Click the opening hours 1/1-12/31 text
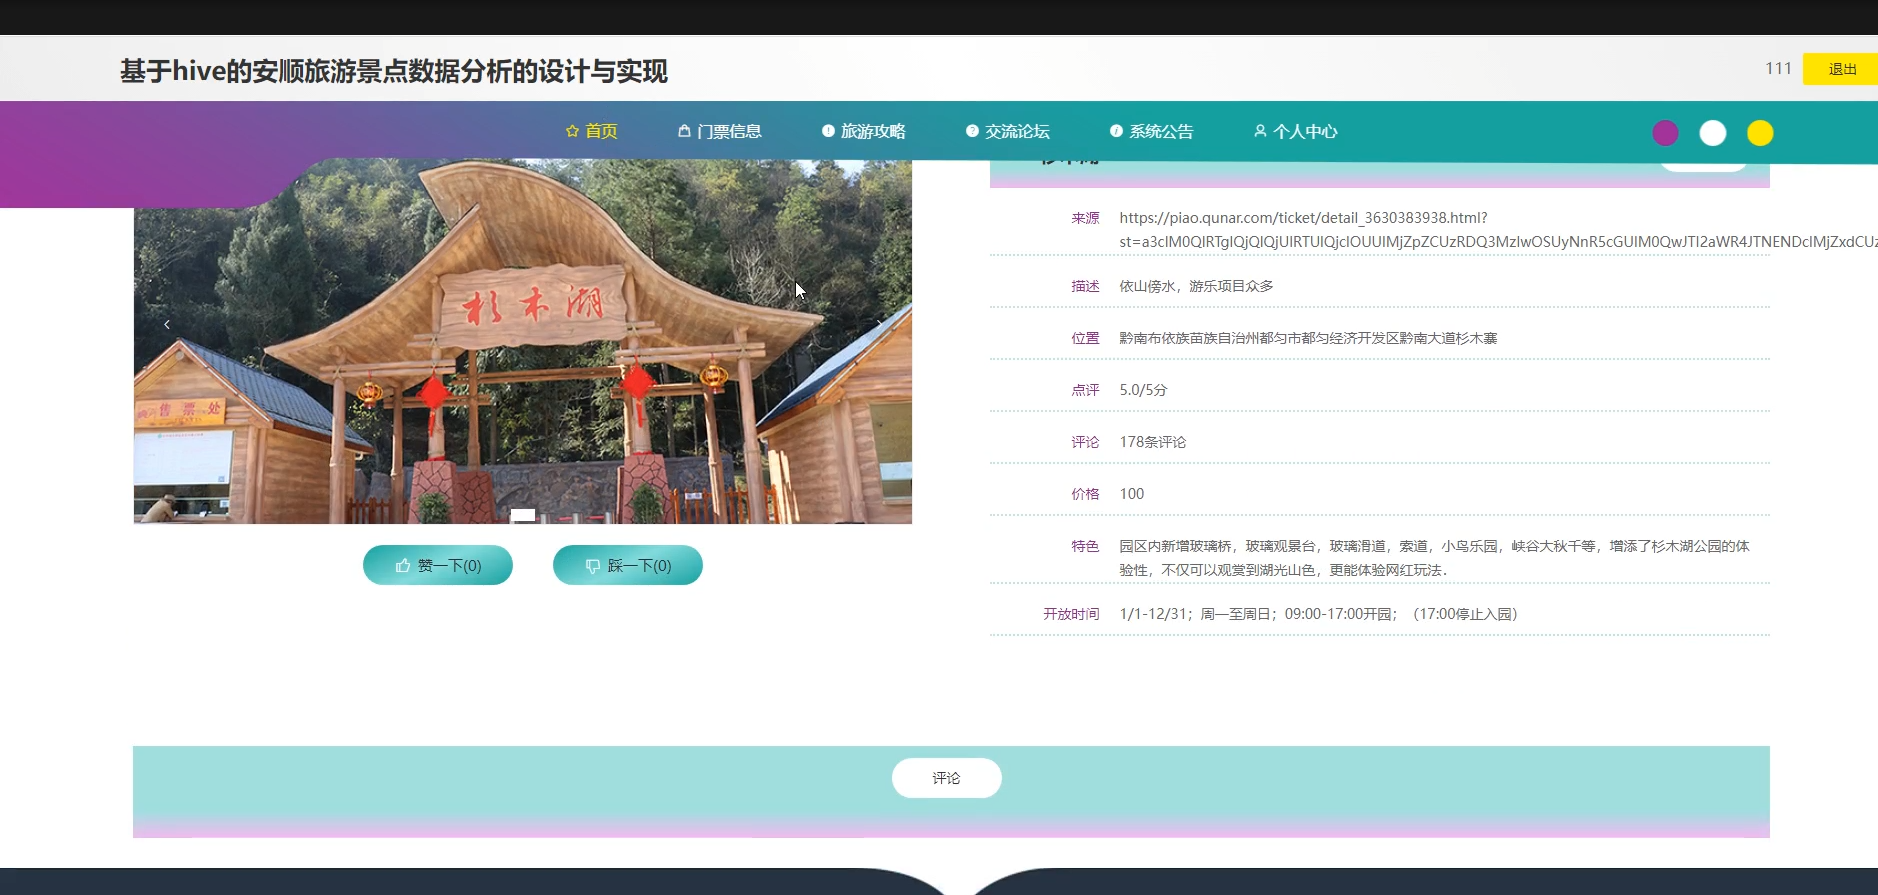 coord(1319,614)
